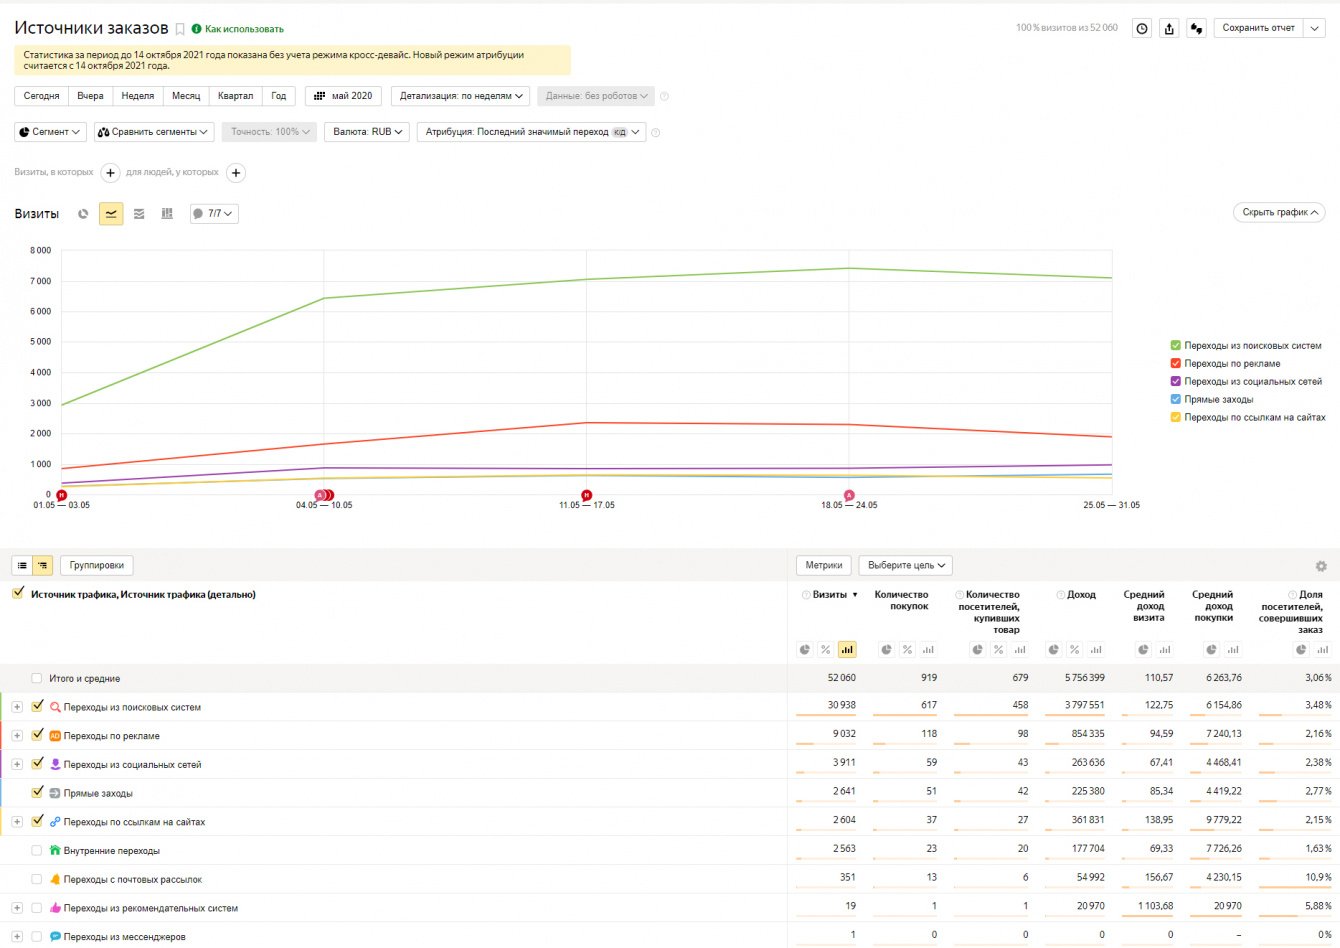The image size is (1340, 948).
Task: Uncheck 'Переходы по рекламе' row checkbox
Action: point(38,735)
